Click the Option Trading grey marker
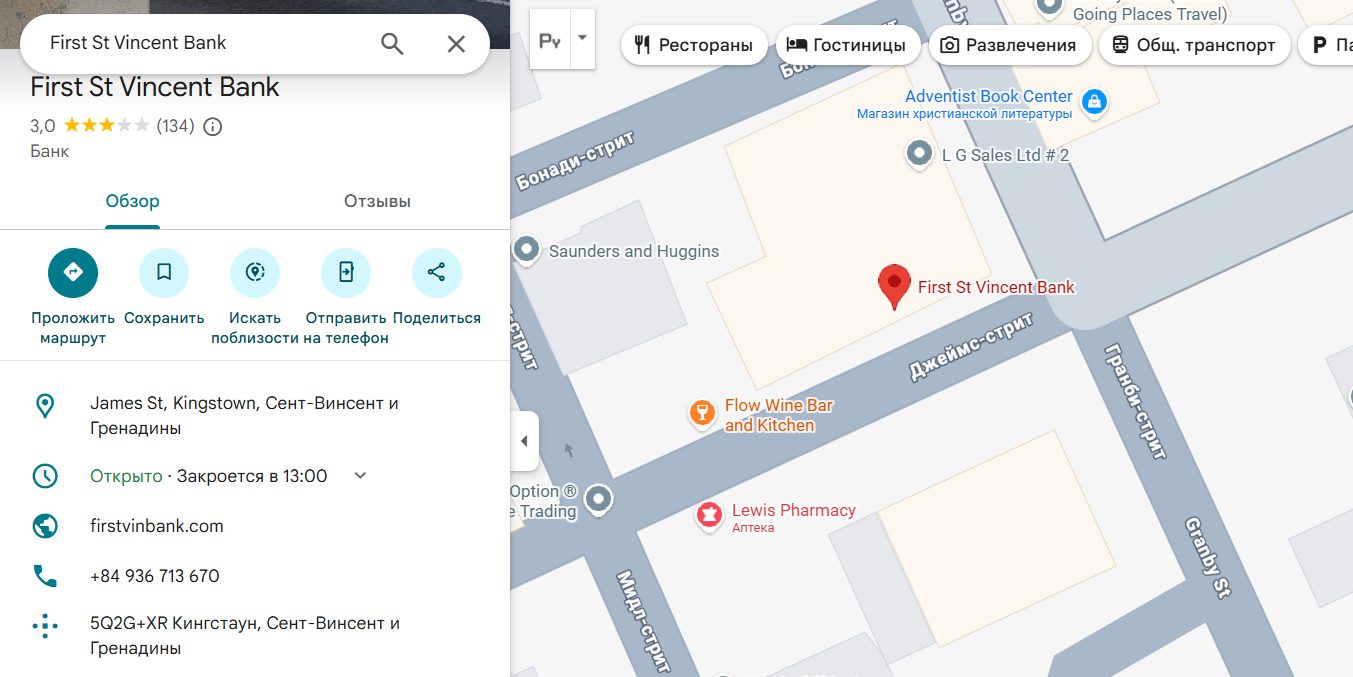The image size is (1353, 677). pyautogui.click(x=598, y=498)
